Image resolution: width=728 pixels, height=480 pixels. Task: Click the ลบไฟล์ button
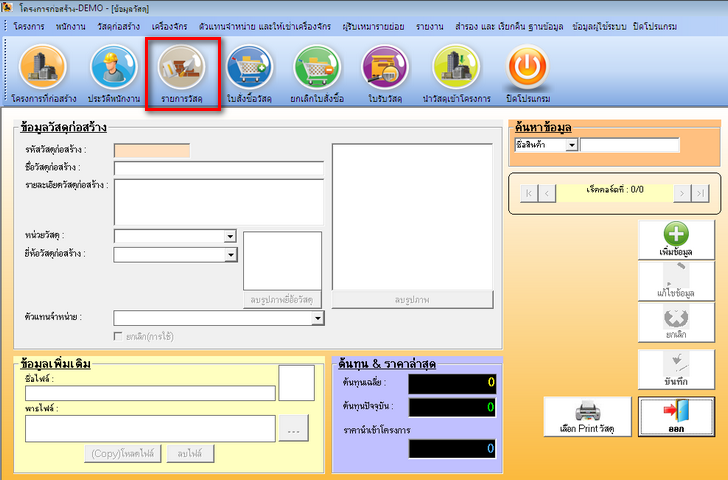tap(190, 454)
